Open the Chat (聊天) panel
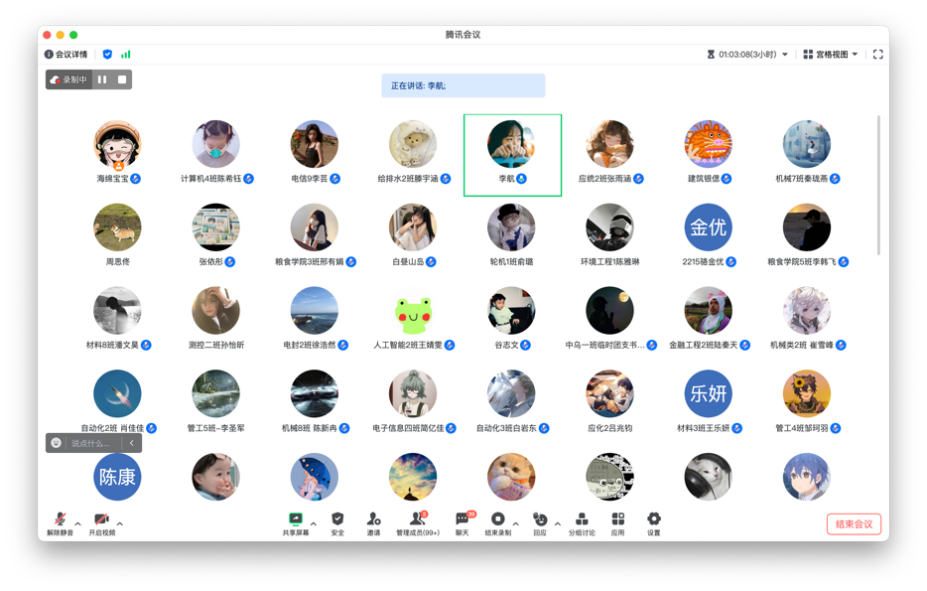This screenshot has height=591, width=927. coord(462,523)
